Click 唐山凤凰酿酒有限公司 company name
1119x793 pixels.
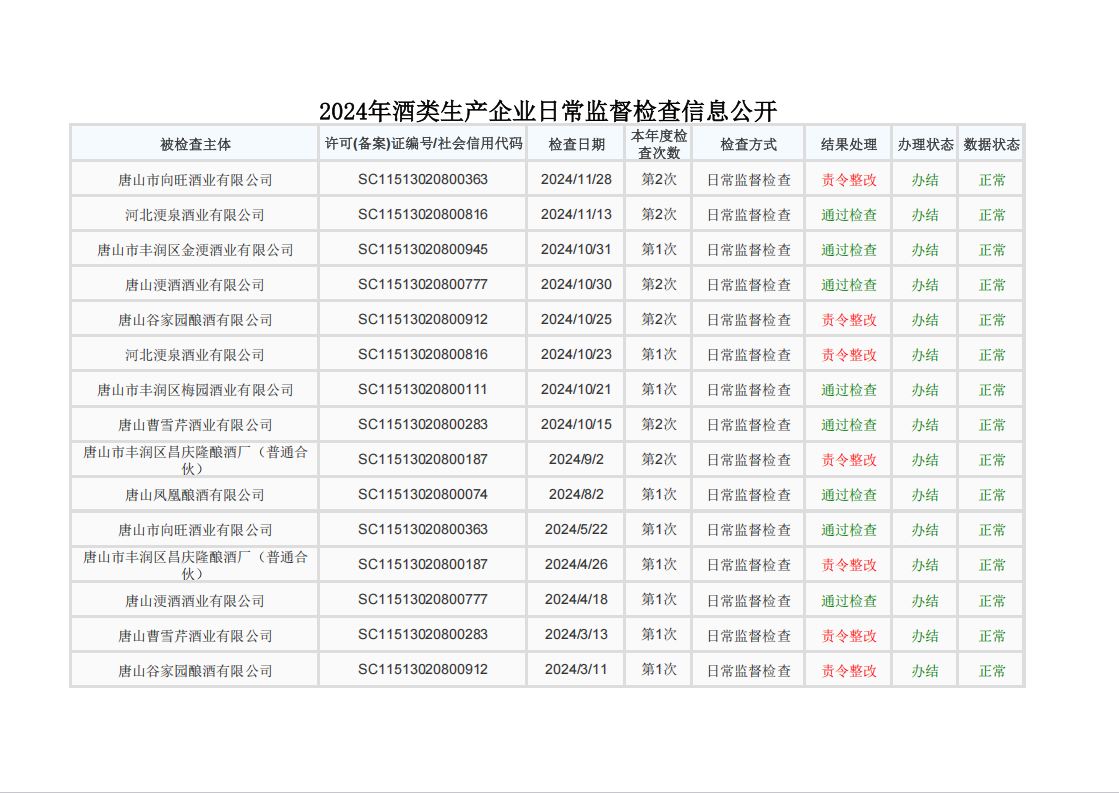[195, 495]
